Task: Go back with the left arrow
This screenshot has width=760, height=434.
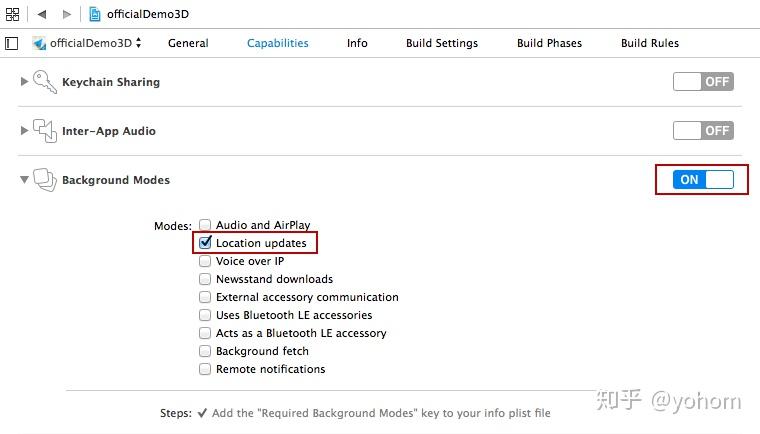Action: coord(42,15)
